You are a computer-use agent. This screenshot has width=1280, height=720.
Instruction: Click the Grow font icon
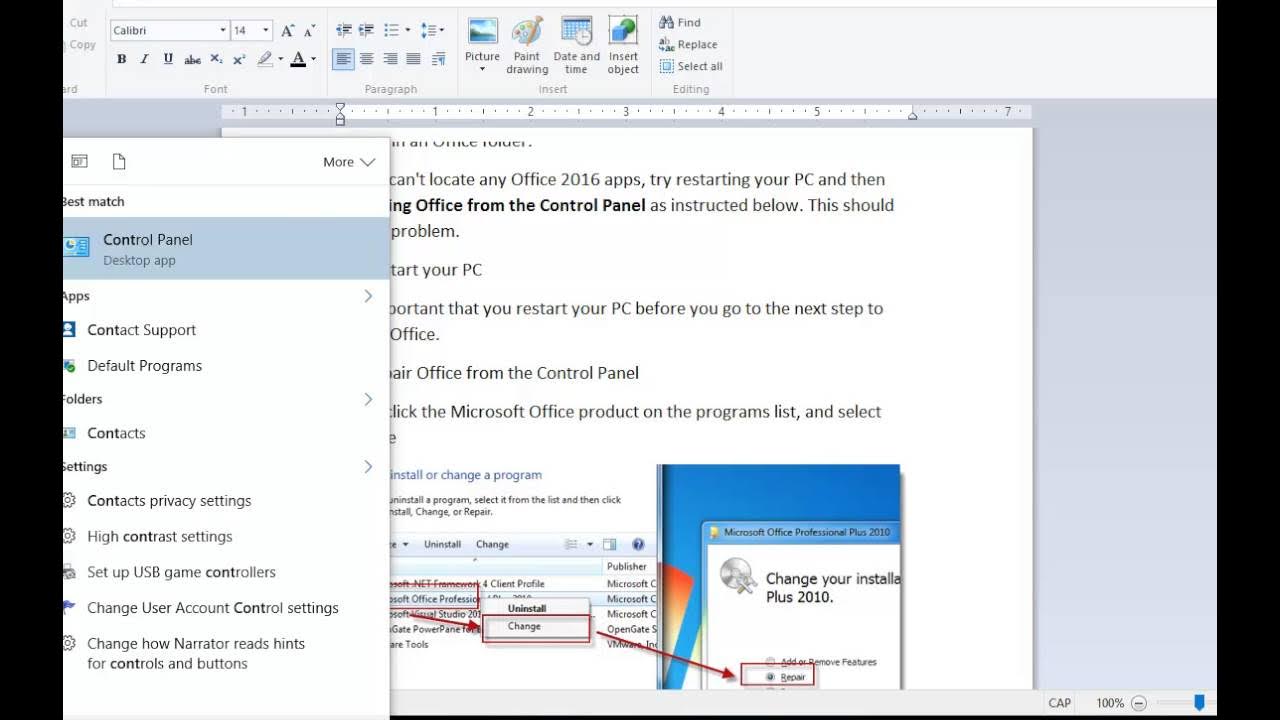point(288,31)
